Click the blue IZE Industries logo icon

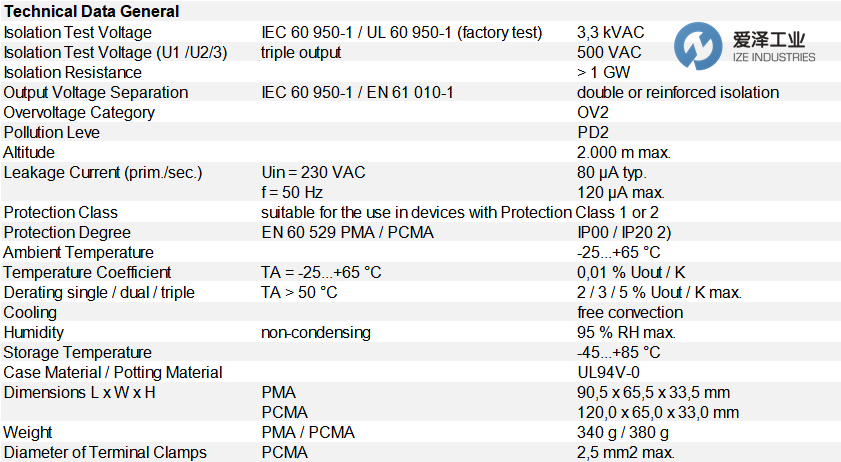click(x=697, y=45)
